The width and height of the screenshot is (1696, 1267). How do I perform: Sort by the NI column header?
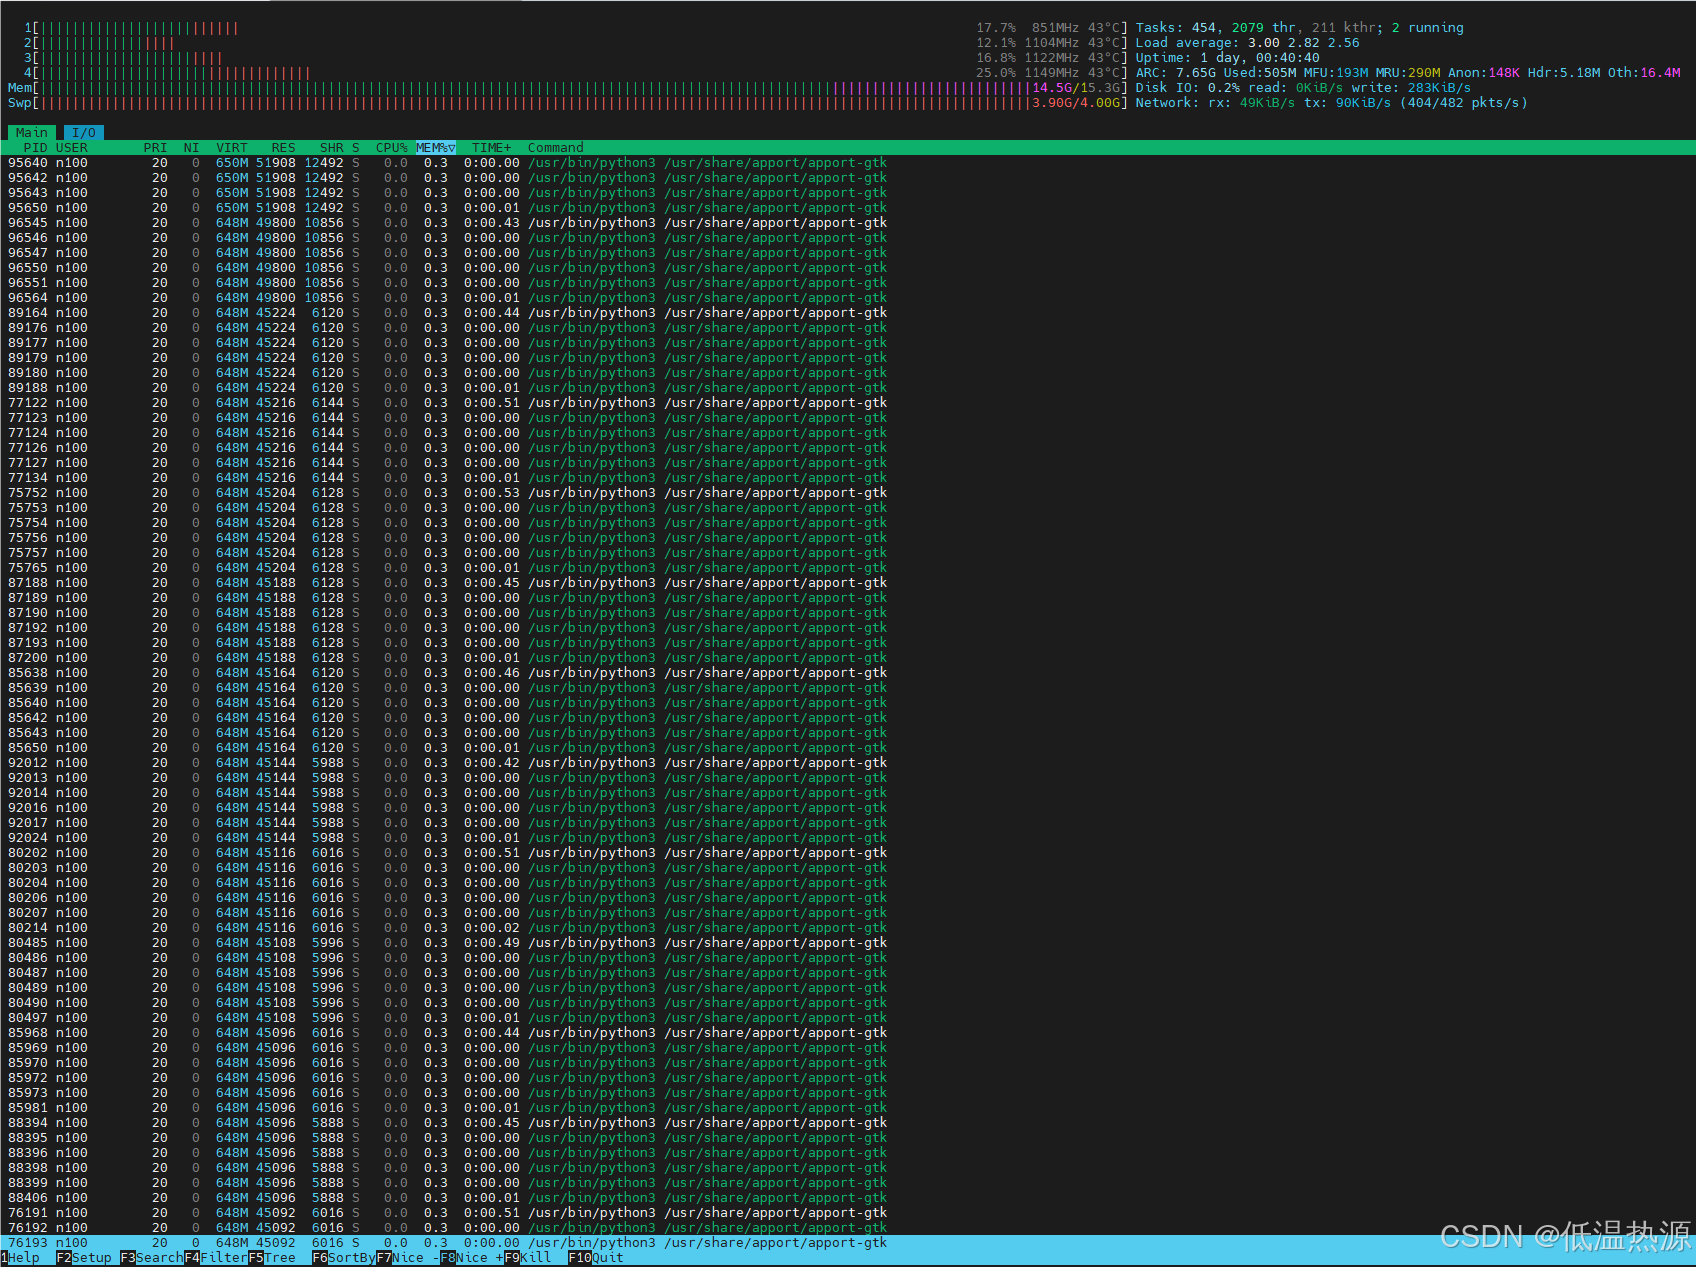click(x=191, y=148)
